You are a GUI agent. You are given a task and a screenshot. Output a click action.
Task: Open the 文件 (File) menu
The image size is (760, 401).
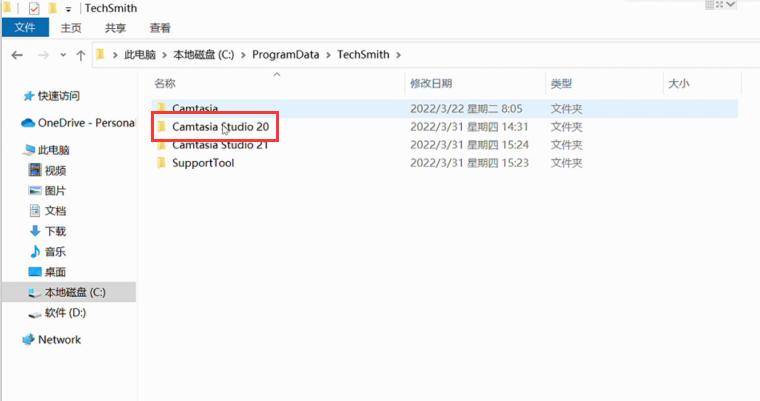pos(25,28)
